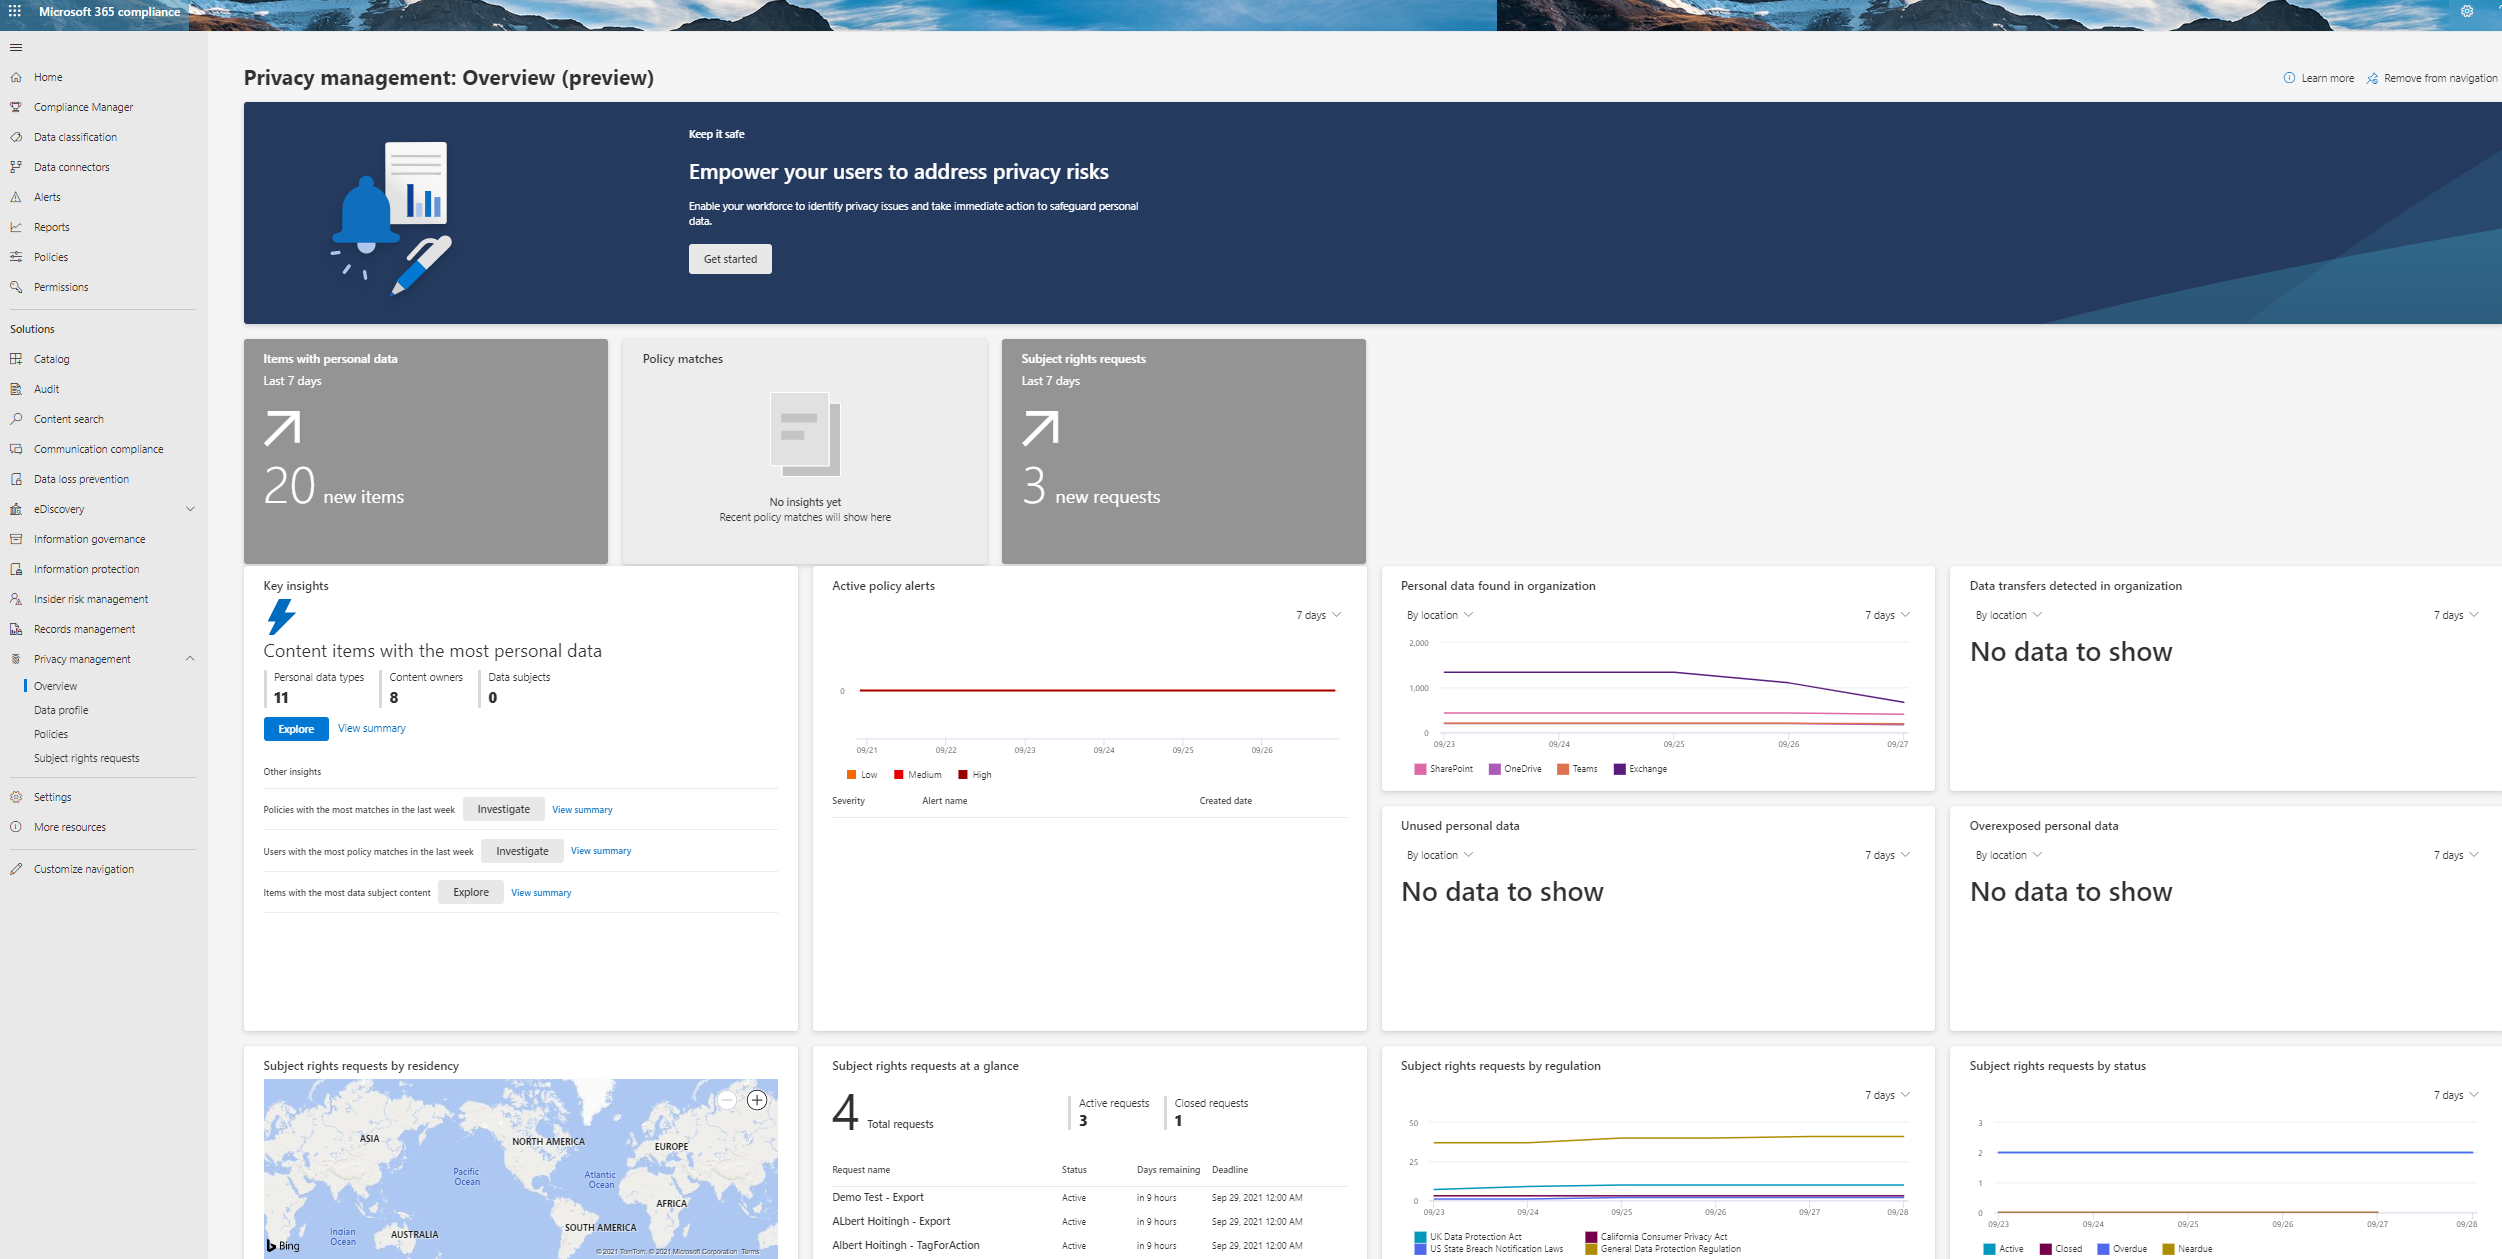Viewport: 2502px width, 1259px height.
Task: Click the Data loss prevention sidebar icon
Action: (16, 479)
